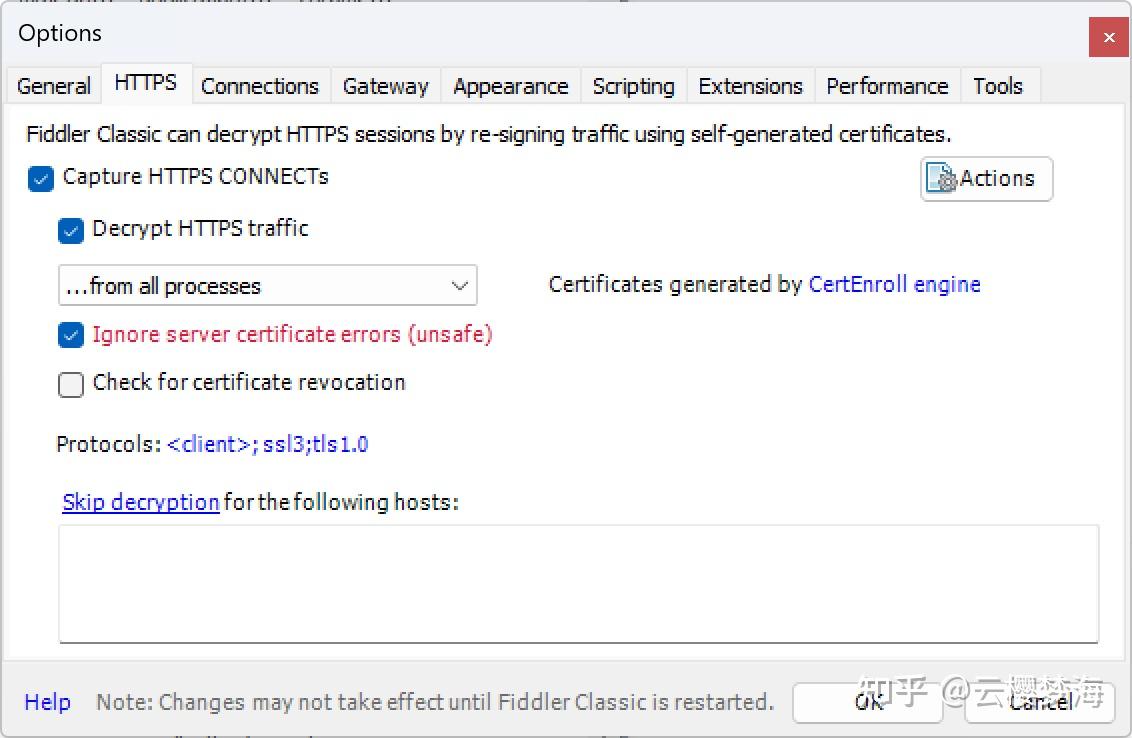1132x738 pixels.
Task: Switch to the General tab
Action: [52, 86]
